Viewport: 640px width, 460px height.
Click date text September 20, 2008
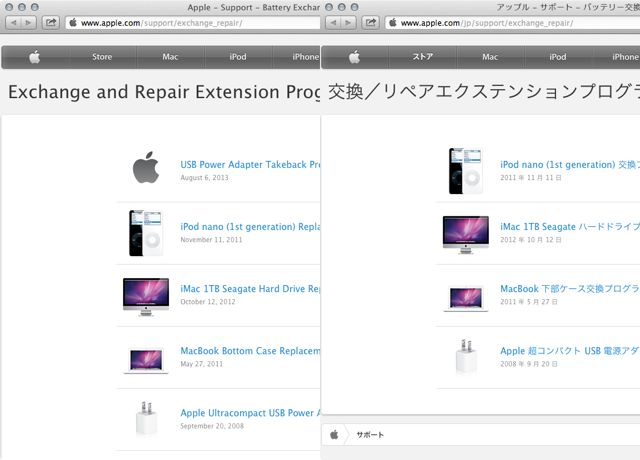pyautogui.click(x=212, y=426)
